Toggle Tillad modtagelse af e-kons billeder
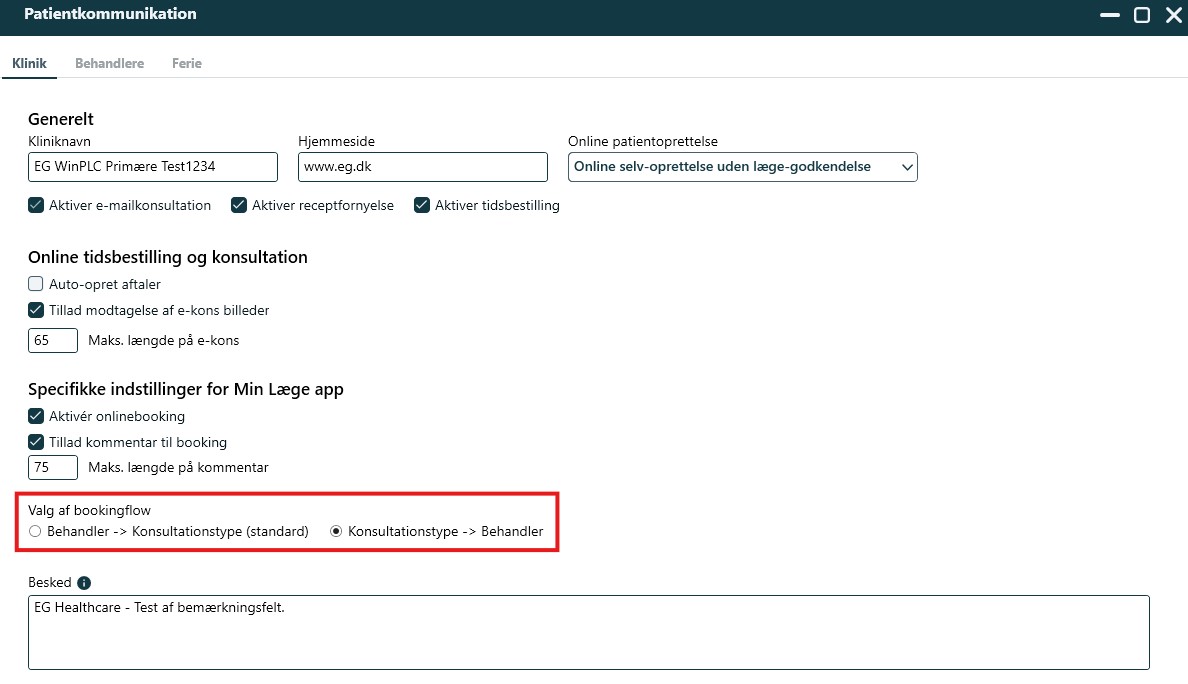The image size is (1188, 684). [x=36, y=310]
